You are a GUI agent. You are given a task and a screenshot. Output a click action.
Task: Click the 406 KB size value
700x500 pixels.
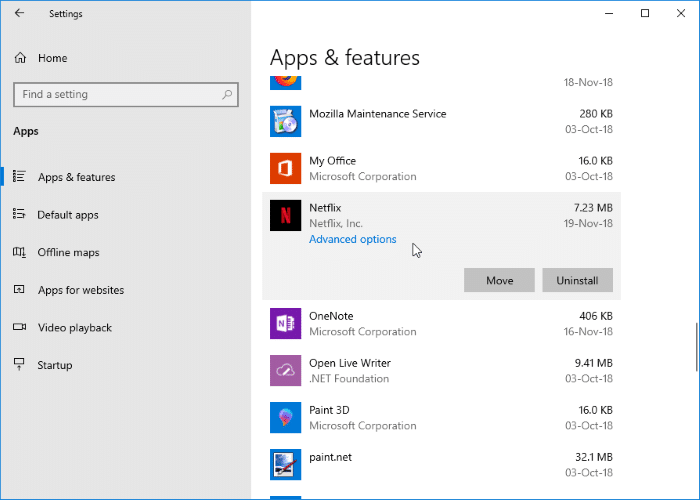[596, 316]
